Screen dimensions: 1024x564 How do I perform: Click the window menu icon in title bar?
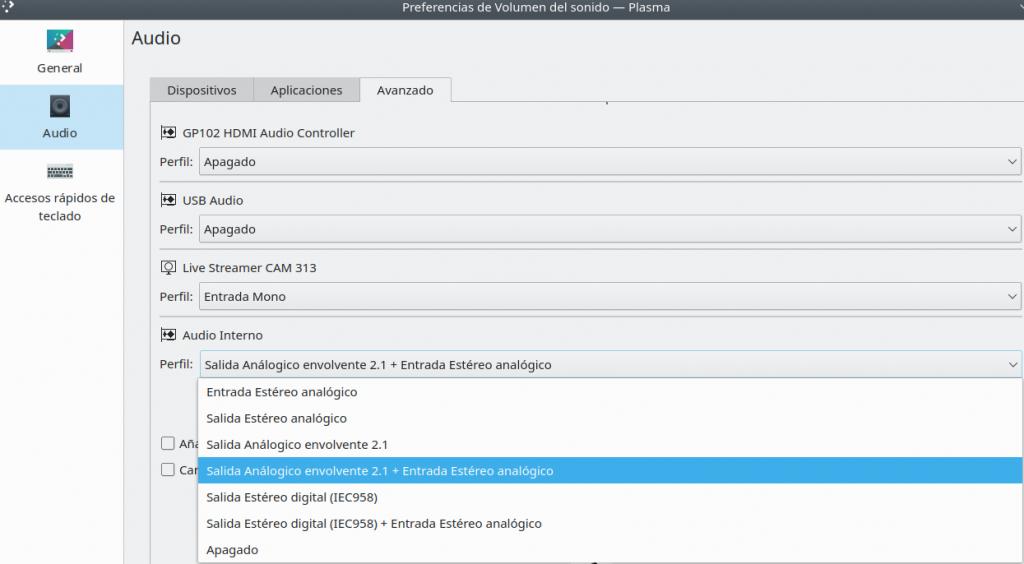coord(8,7)
